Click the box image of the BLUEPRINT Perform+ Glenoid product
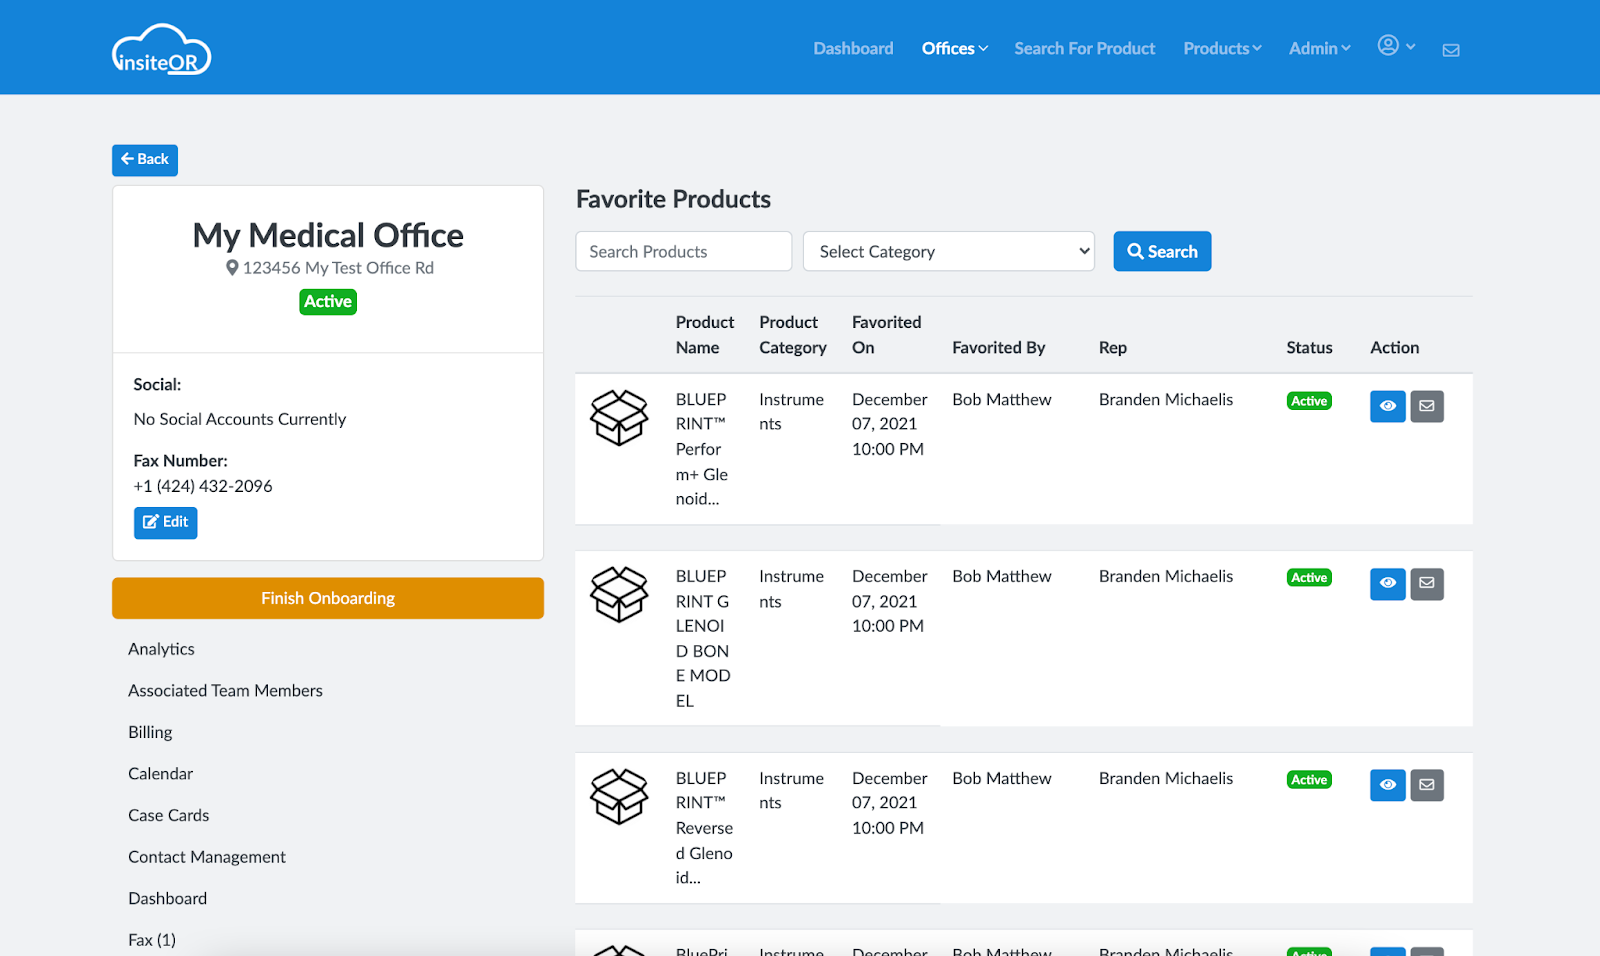The image size is (1600, 956). [x=619, y=417]
